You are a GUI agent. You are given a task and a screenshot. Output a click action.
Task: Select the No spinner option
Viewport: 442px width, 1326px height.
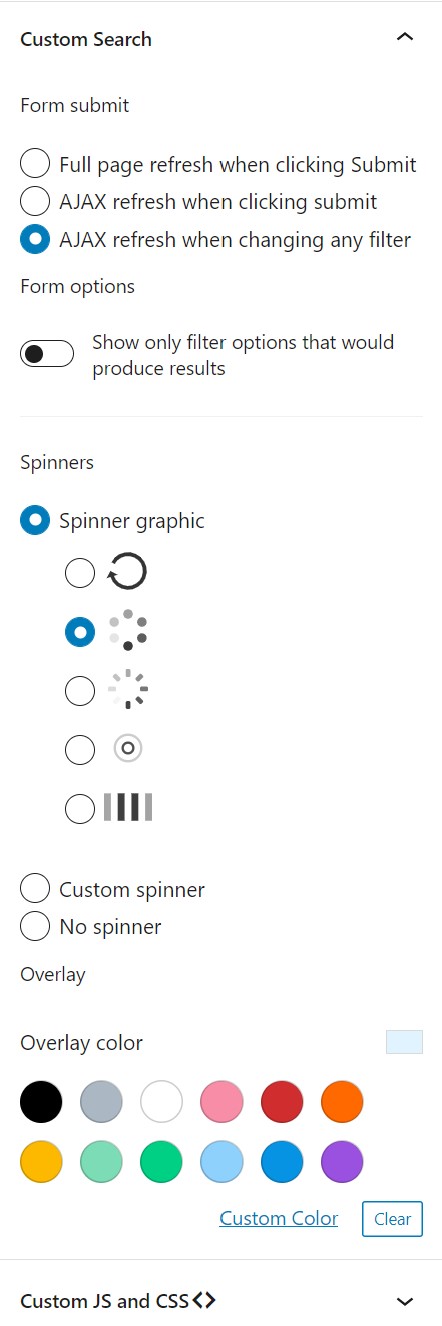click(x=35, y=926)
